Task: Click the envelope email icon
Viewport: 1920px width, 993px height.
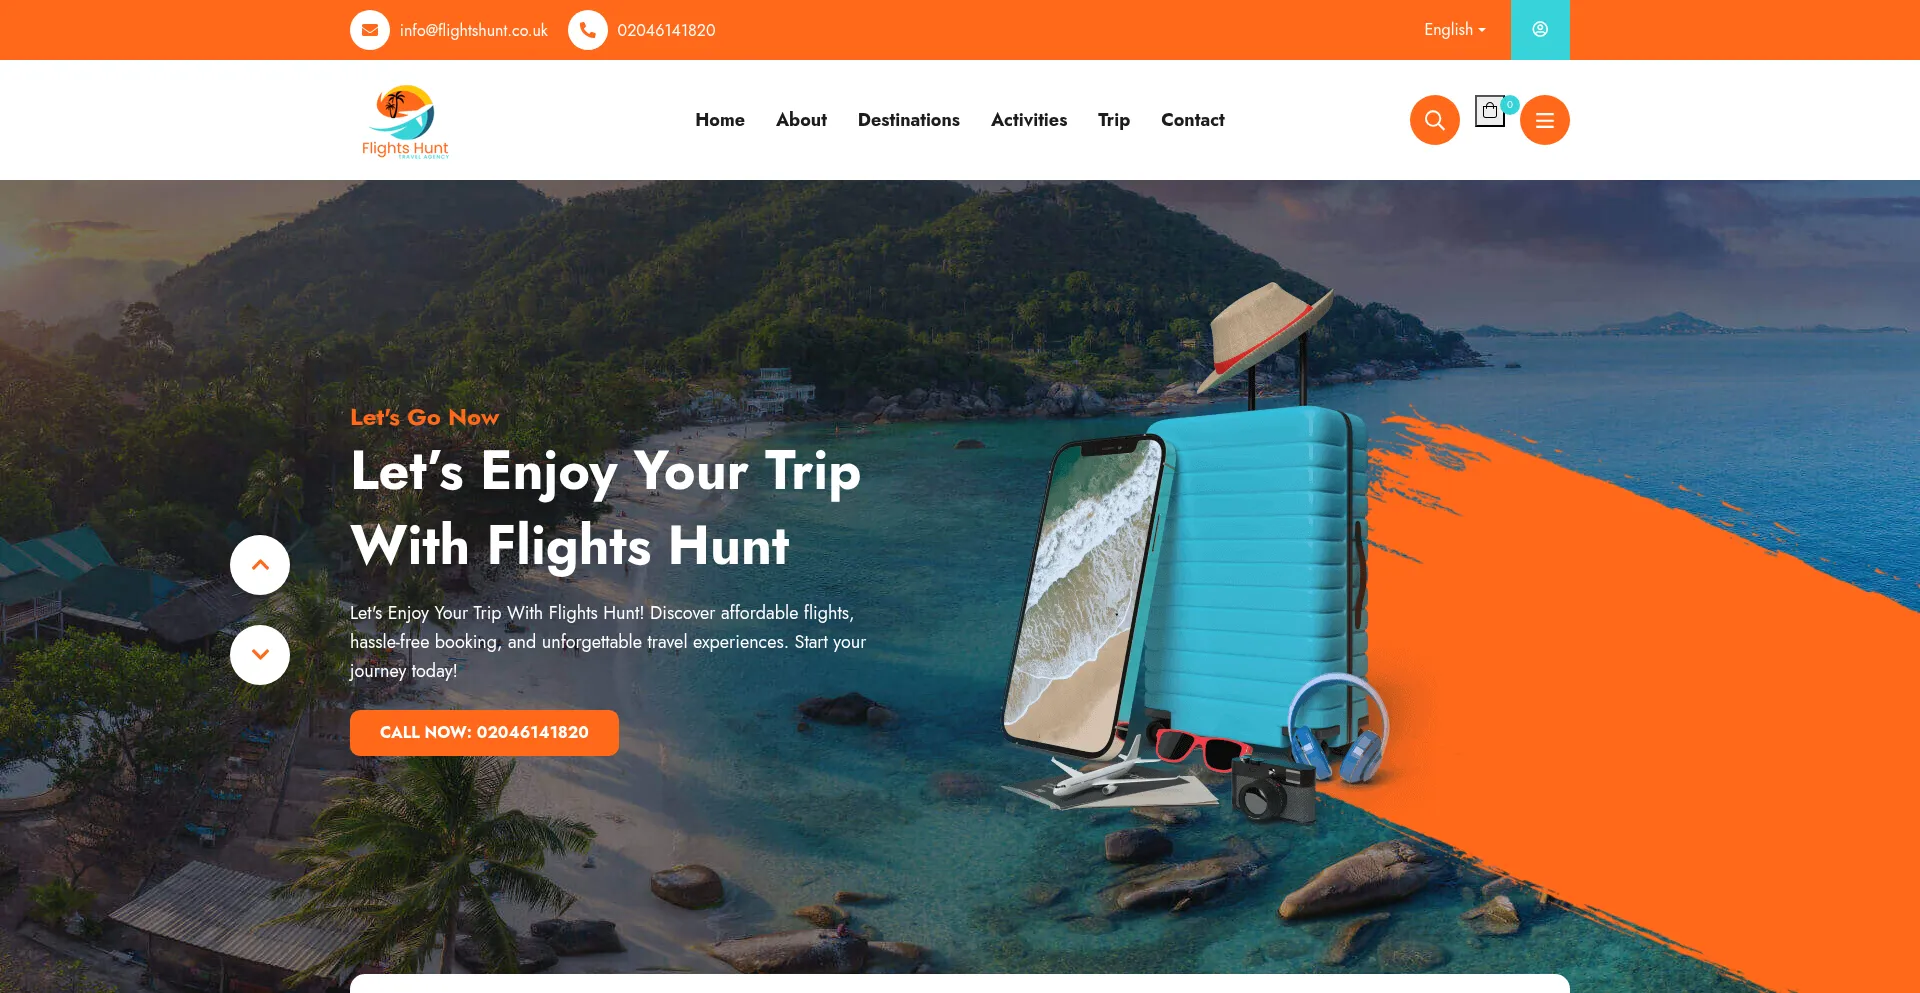Action: click(x=369, y=30)
